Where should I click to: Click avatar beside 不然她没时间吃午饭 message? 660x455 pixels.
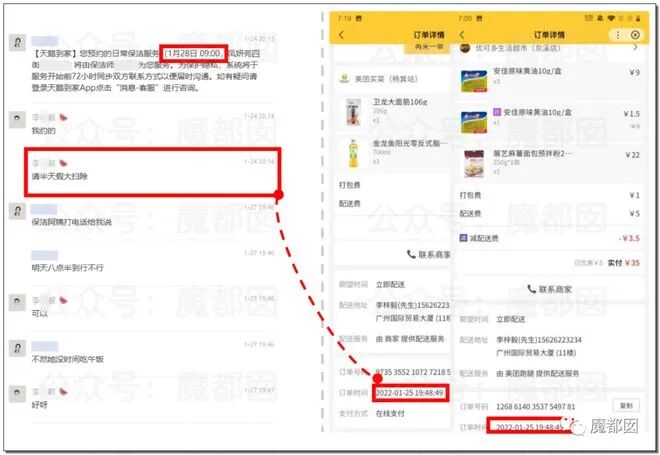[x=17, y=348]
